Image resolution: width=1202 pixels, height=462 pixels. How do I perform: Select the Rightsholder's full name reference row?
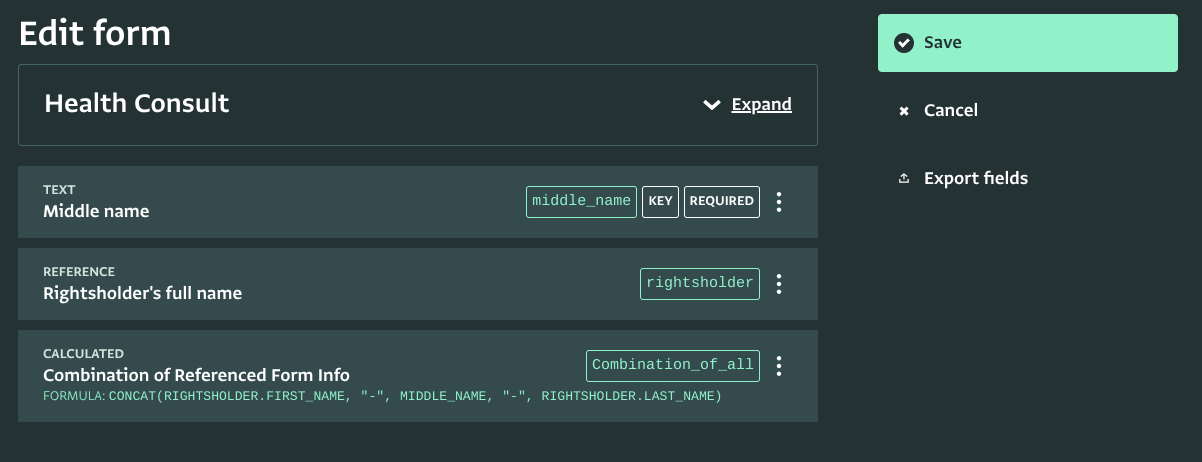click(x=418, y=284)
